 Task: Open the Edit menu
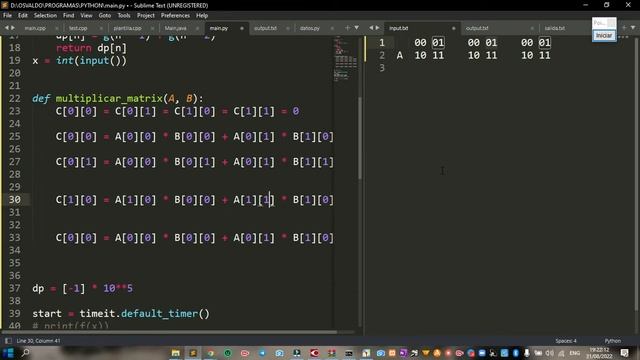click(22, 16)
